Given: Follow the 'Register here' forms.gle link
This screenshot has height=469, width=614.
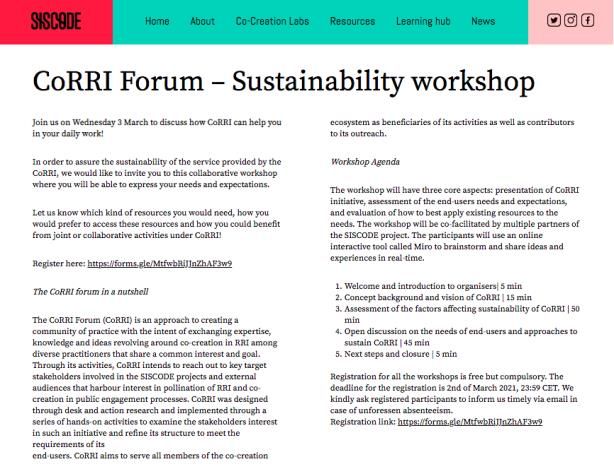Looking at the screenshot, I should tap(160, 263).
